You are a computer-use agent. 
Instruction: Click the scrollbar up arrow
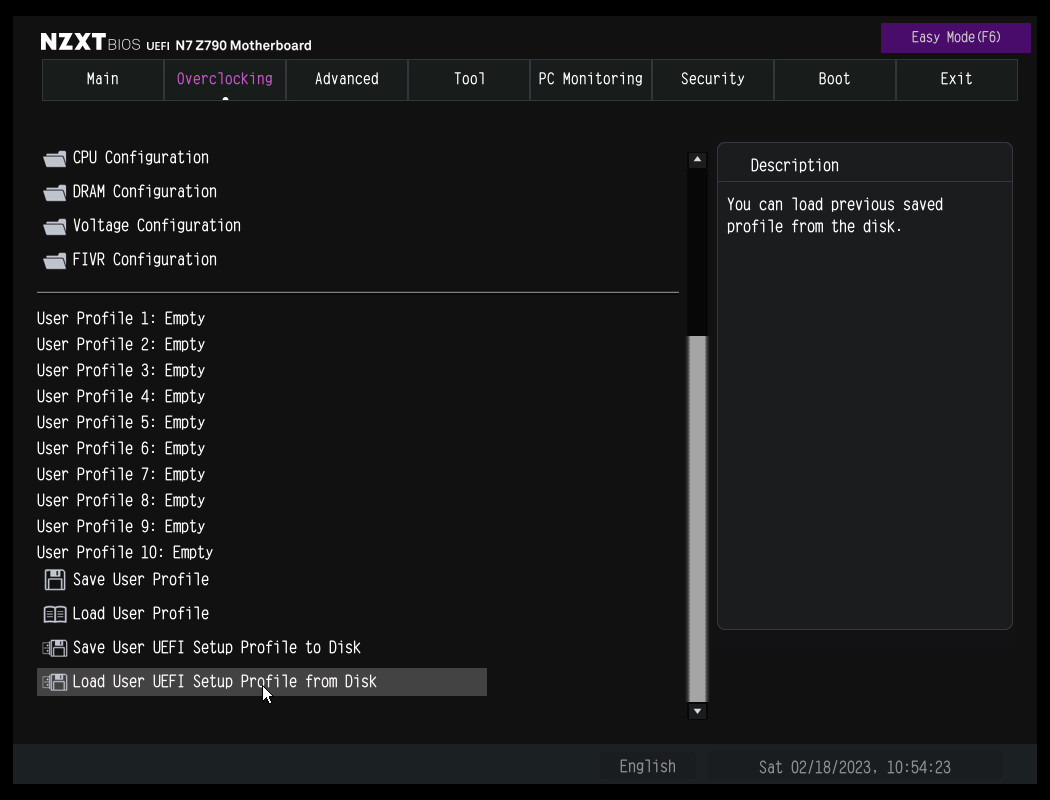click(698, 160)
